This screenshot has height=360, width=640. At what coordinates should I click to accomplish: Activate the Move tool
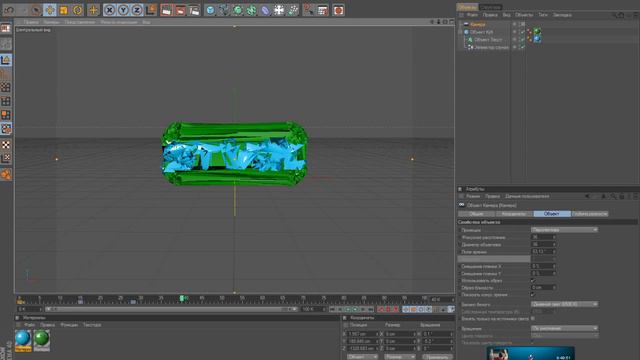coord(50,10)
